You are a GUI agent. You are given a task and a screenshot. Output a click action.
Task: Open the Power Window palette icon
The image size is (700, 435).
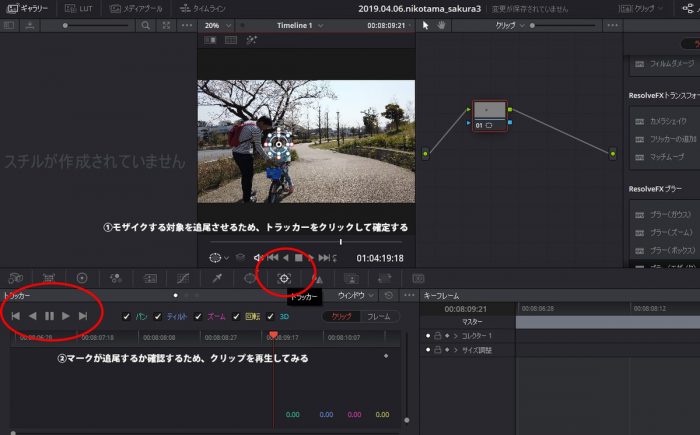(250, 278)
